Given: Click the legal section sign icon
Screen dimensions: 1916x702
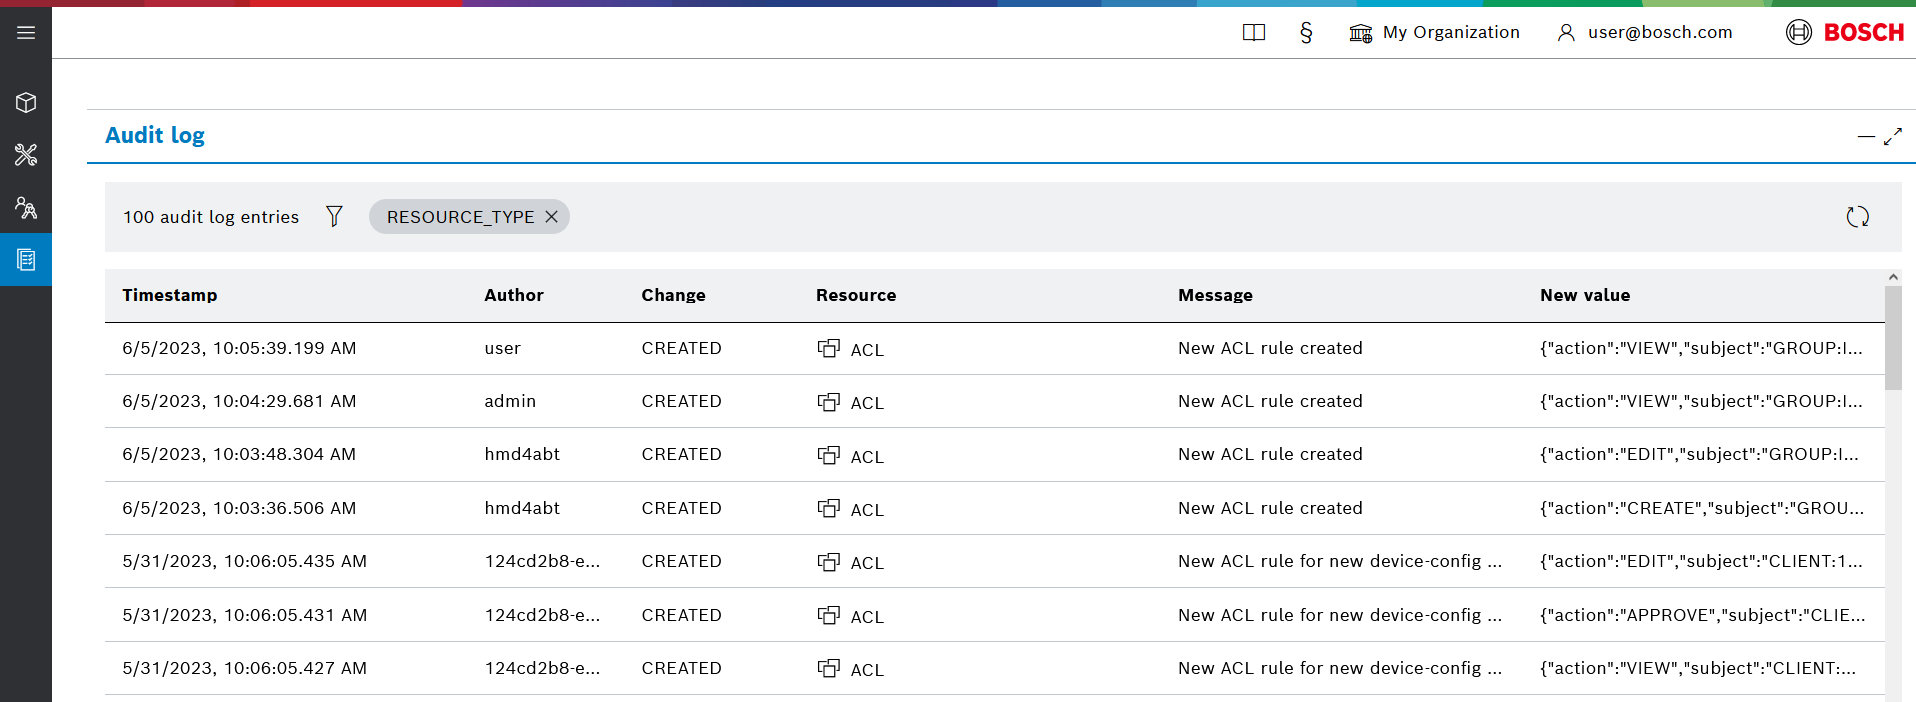Looking at the screenshot, I should [1306, 33].
